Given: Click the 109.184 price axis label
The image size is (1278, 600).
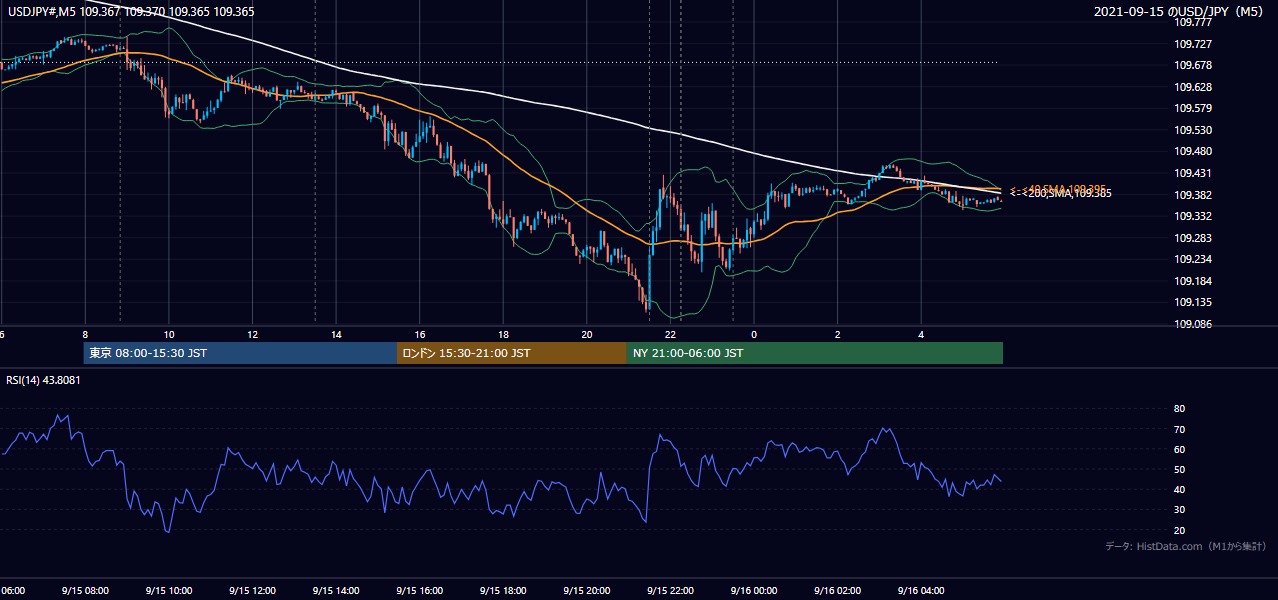Looking at the screenshot, I should pyautogui.click(x=1193, y=281).
